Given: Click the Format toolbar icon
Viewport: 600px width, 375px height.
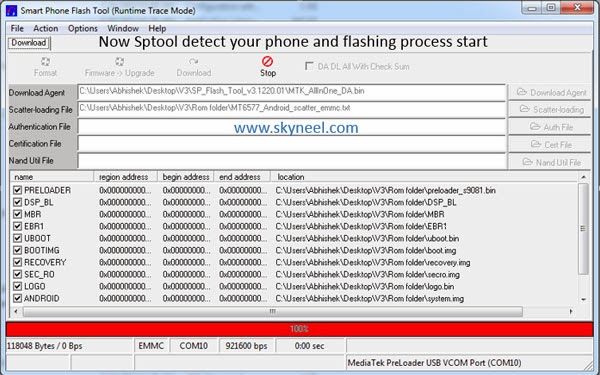Looking at the screenshot, I should pyautogui.click(x=45, y=62).
